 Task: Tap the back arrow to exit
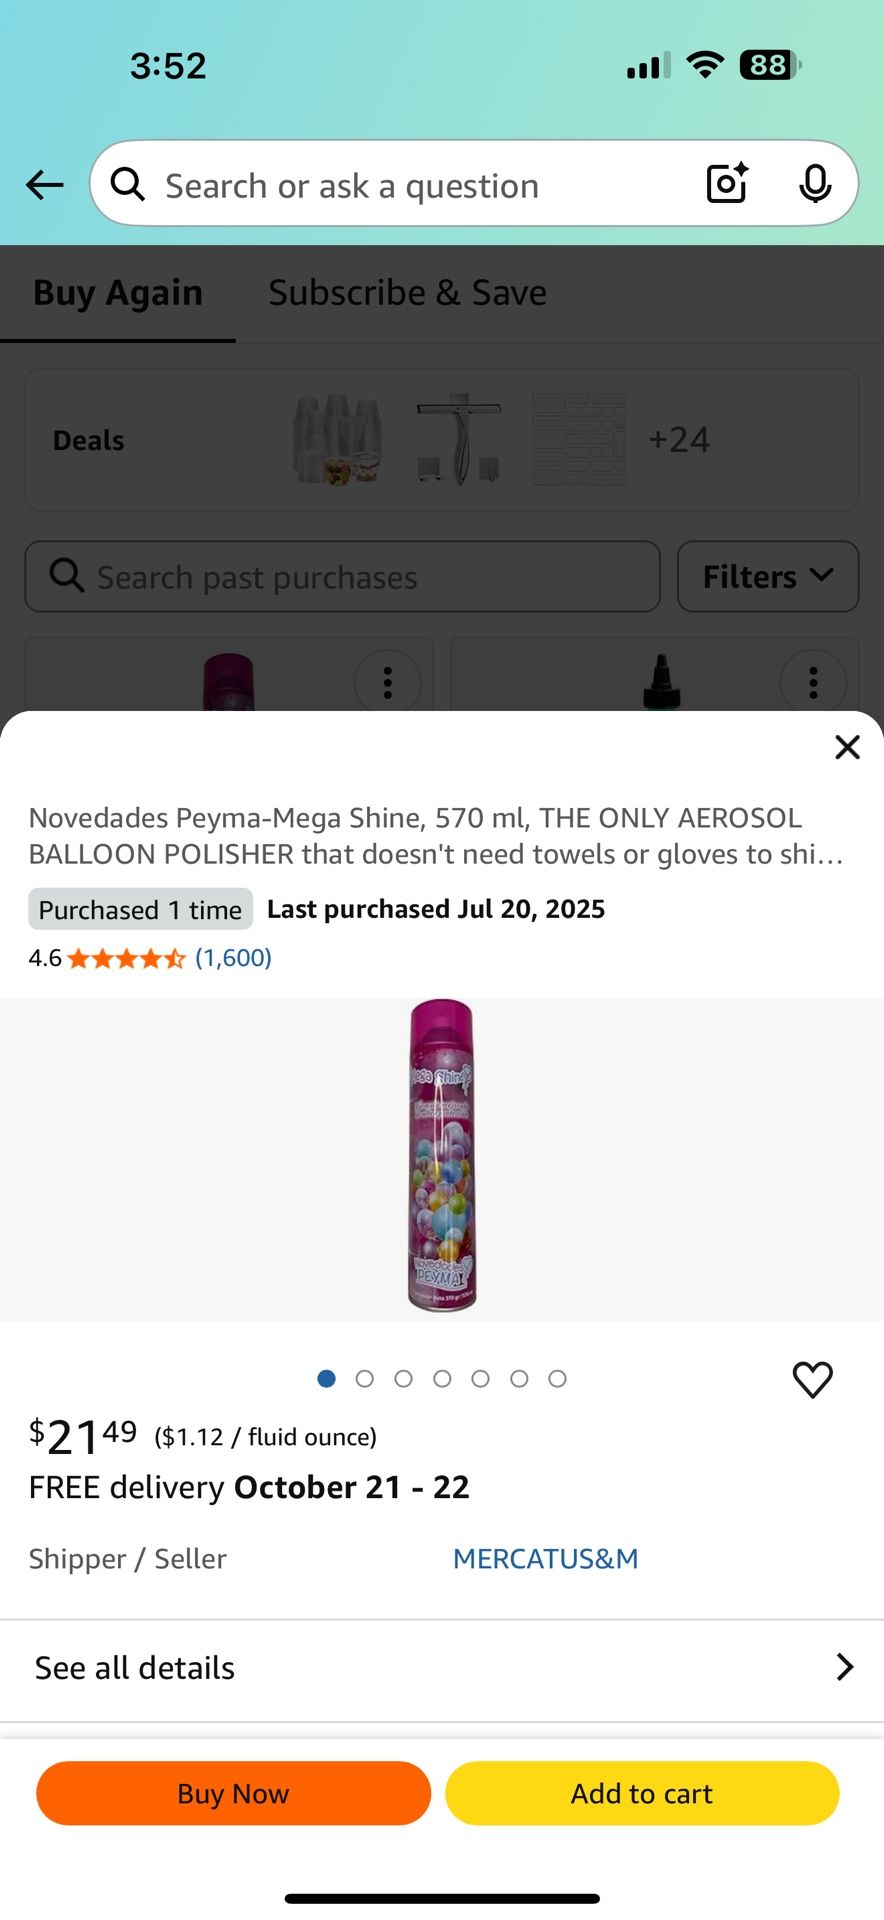click(44, 184)
